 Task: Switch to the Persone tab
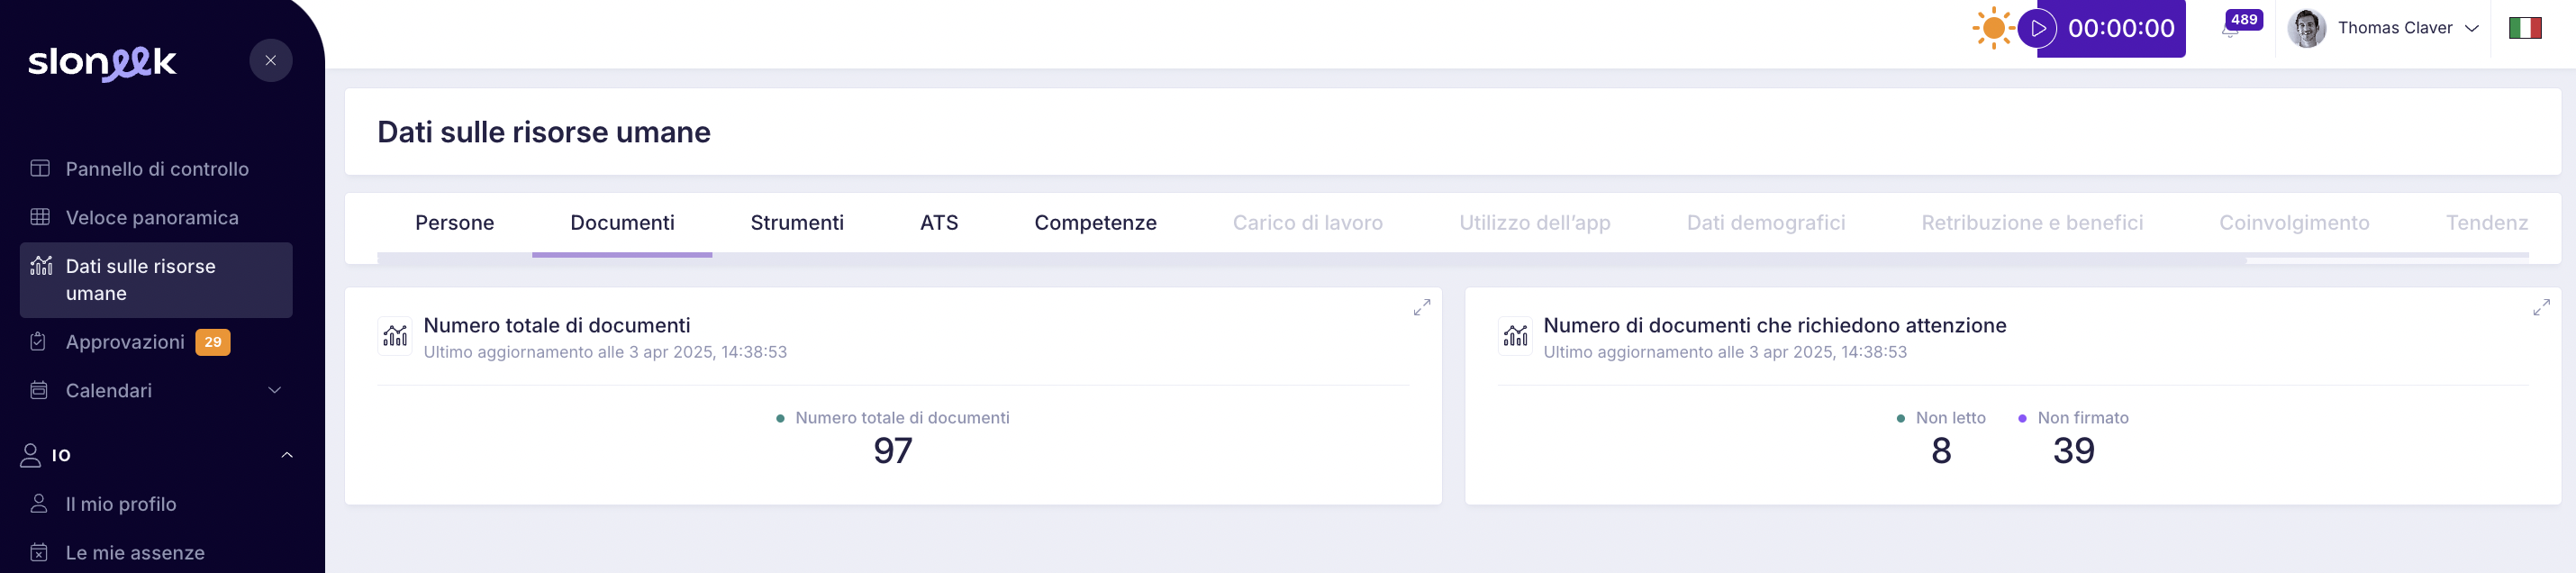tap(454, 223)
